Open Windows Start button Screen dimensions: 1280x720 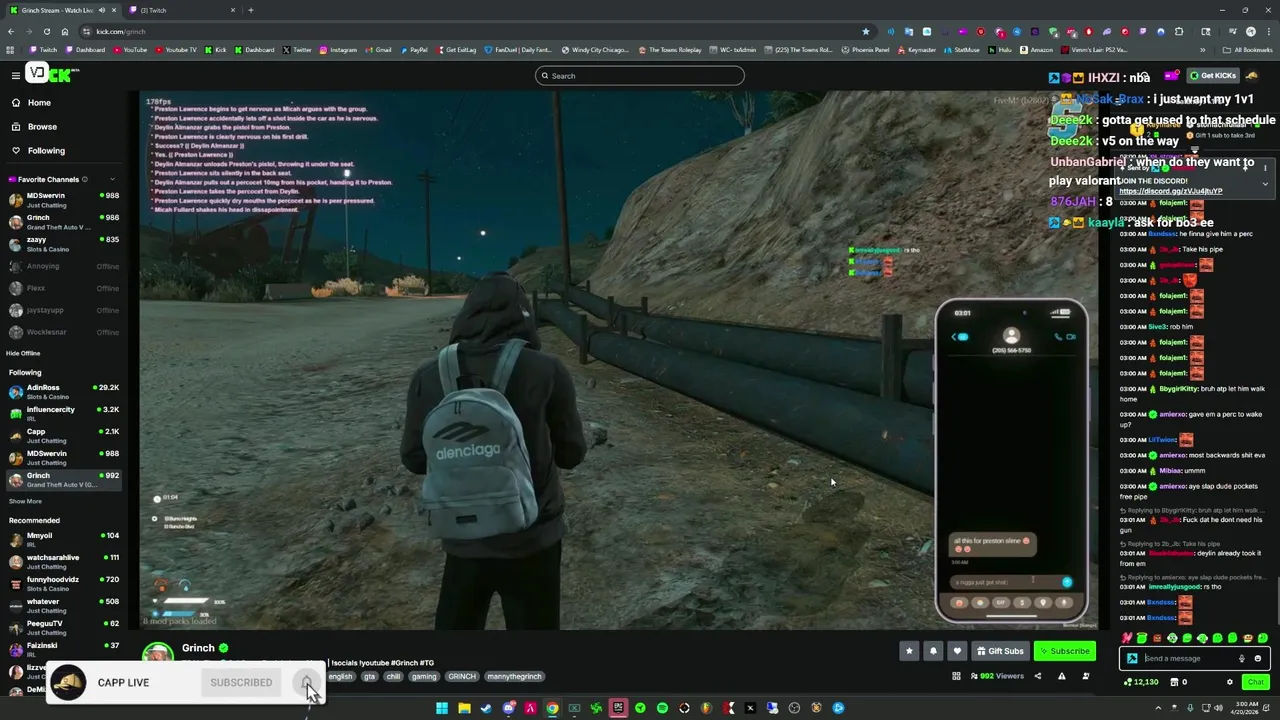pyautogui.click(x=441, y=708)
